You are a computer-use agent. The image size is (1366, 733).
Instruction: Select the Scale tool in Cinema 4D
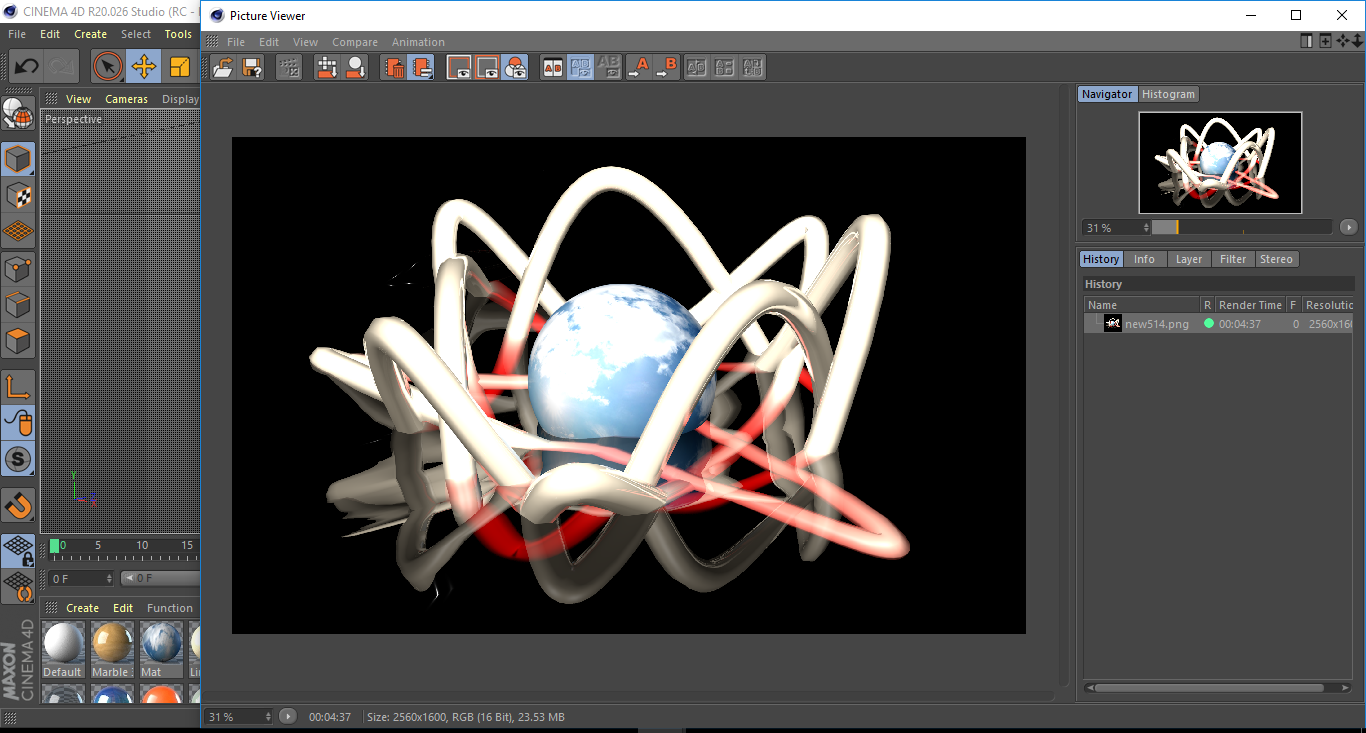[x=180, y=67]
